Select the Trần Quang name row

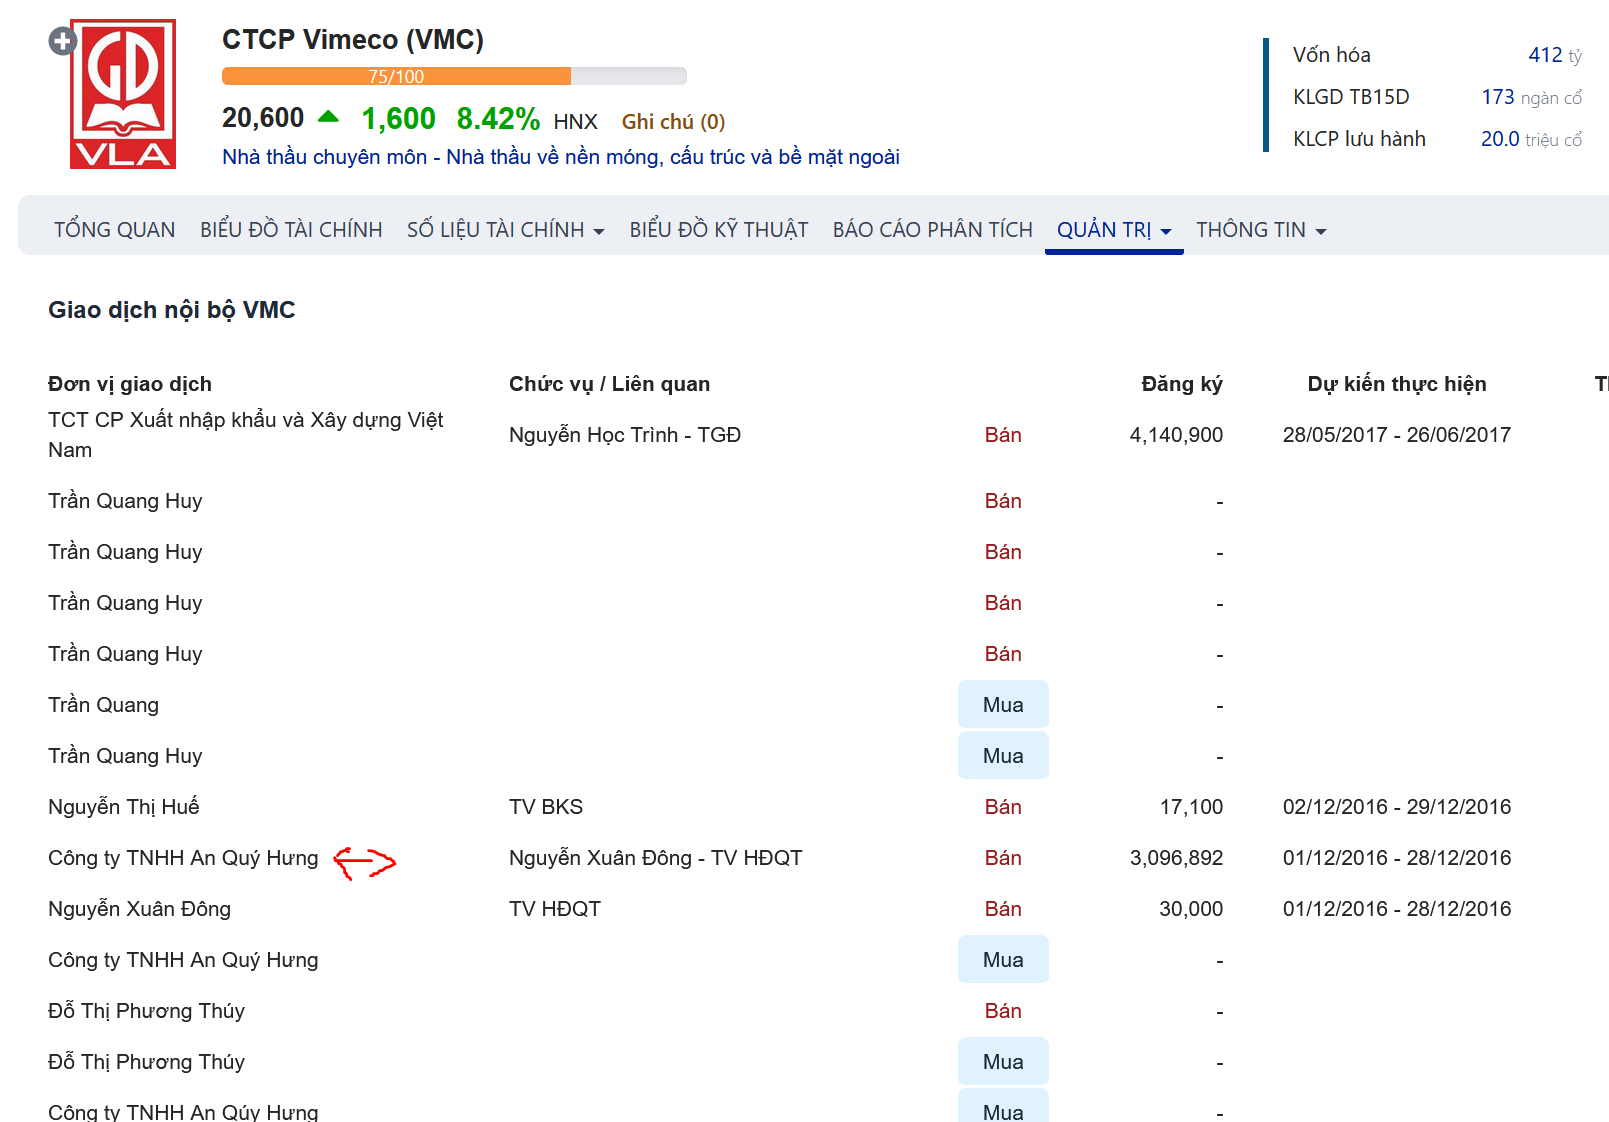point(104,705)
